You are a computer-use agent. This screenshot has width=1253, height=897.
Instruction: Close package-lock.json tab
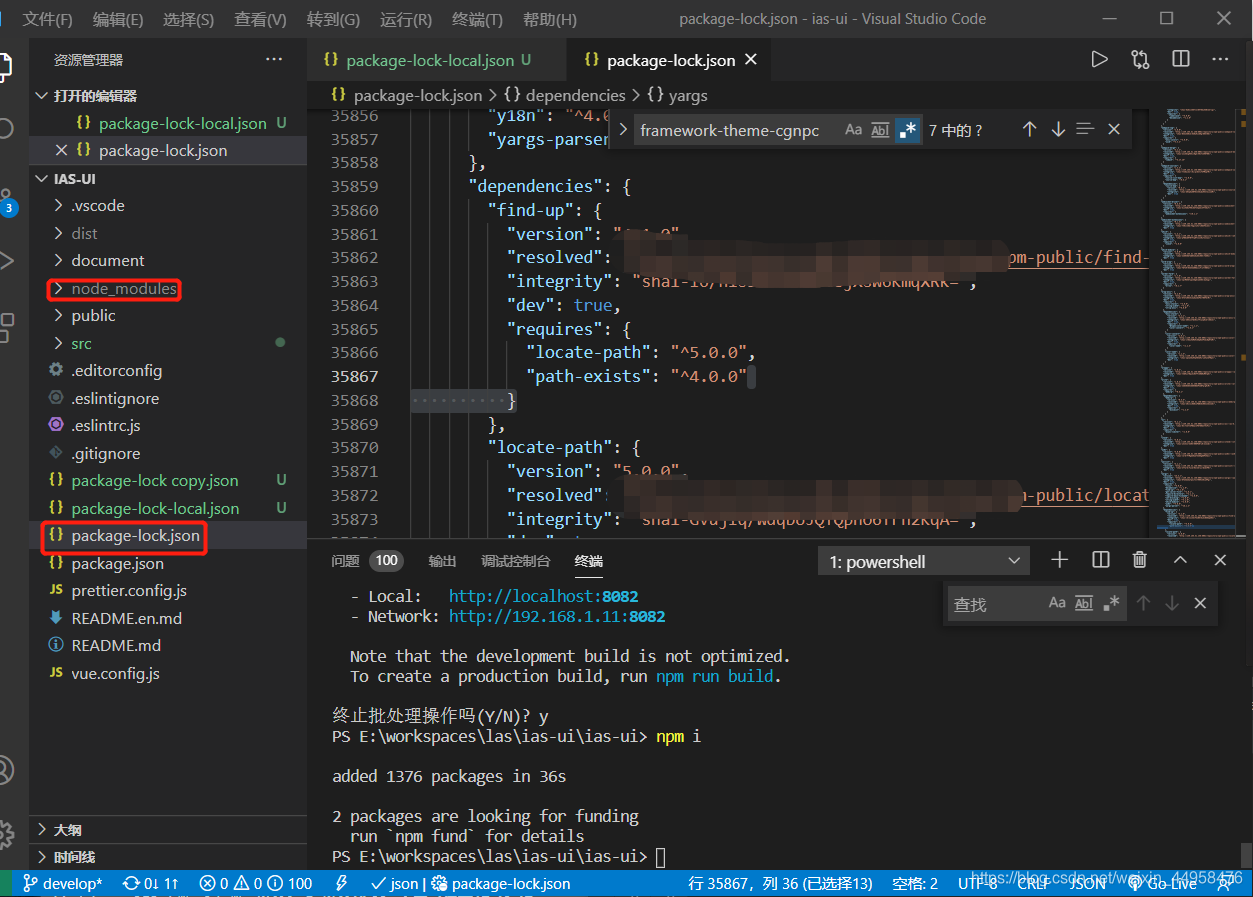(751, 60)
